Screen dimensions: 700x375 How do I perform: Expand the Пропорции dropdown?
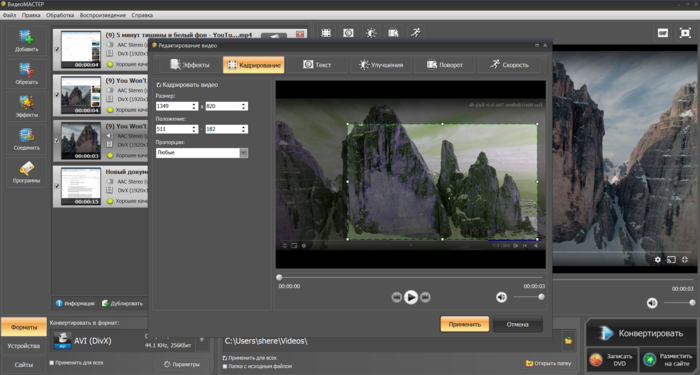pos(244,153)
